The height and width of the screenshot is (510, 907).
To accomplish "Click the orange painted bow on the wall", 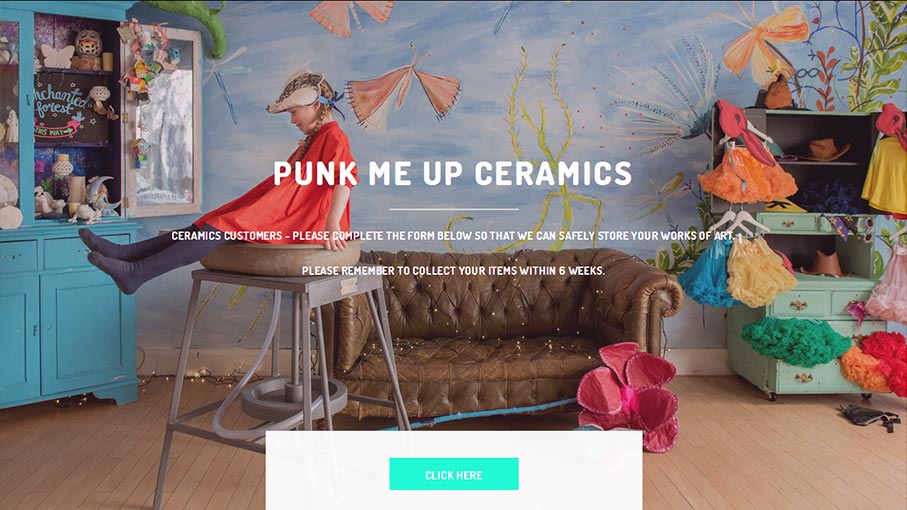I will pyautogui.click(x=762, y=39).
